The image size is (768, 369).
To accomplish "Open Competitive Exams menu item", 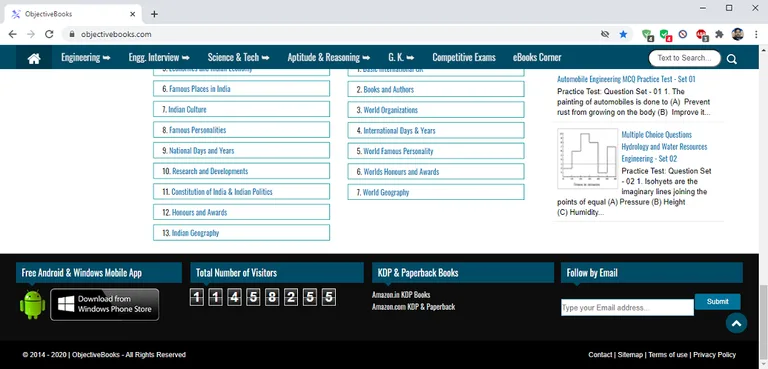I will 464,58.
